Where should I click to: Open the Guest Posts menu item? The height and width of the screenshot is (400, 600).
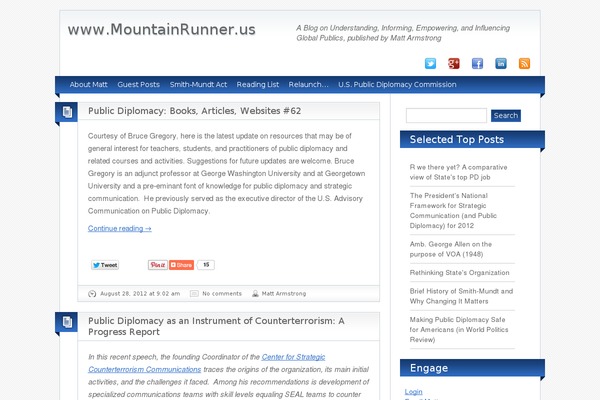click(x=139, y=85)
